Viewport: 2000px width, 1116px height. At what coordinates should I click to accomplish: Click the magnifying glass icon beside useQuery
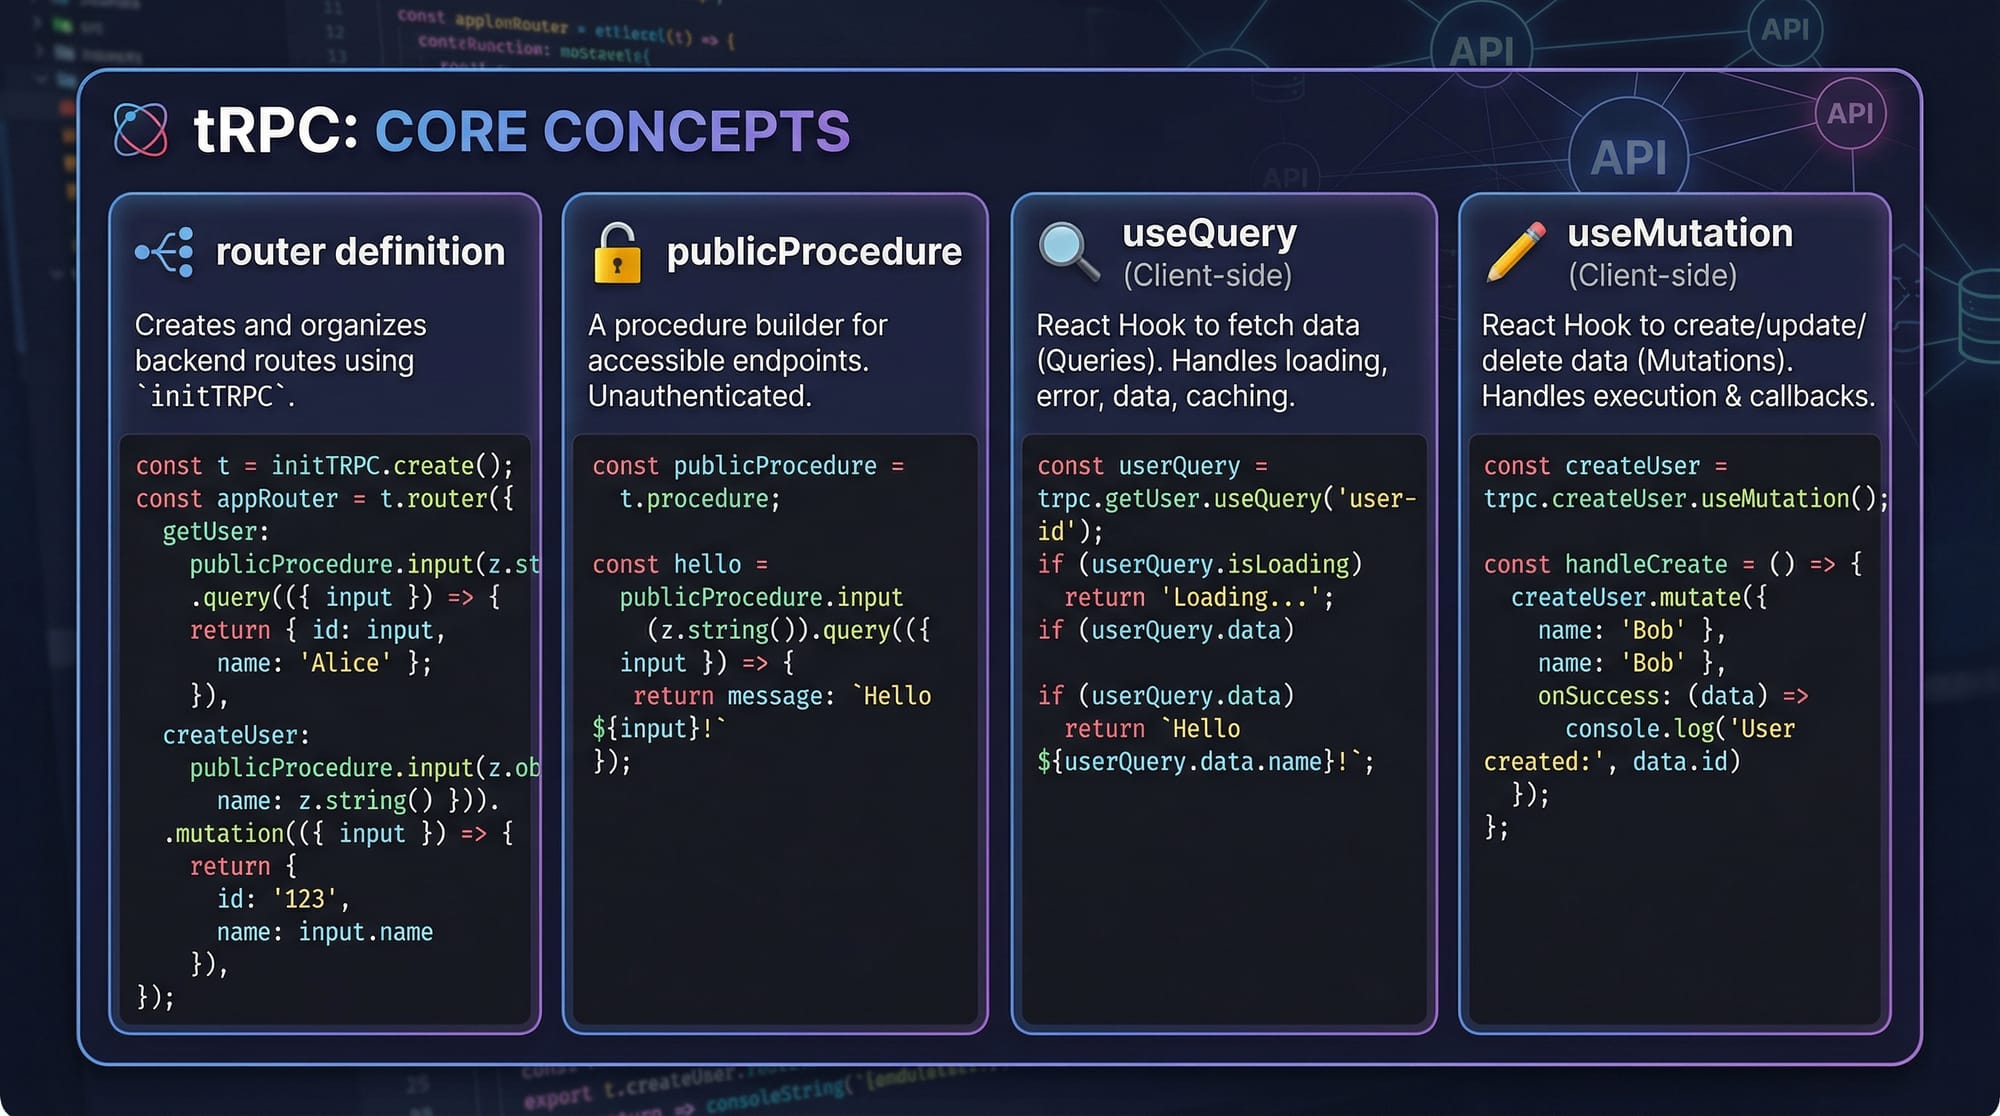pos(1068,251)
